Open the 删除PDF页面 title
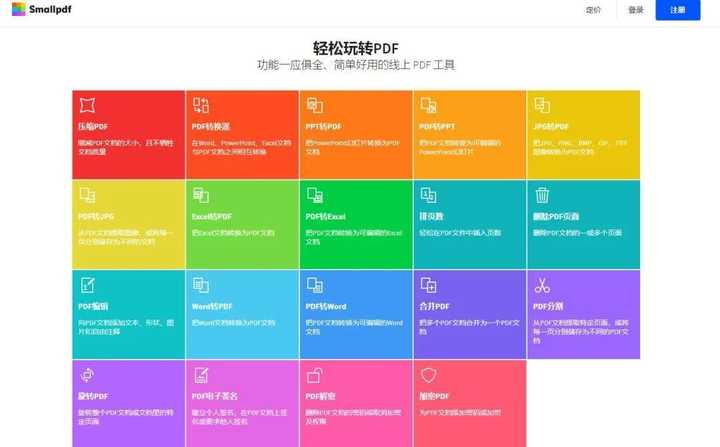This screenshot has width=720, height=447. (556, 216)
